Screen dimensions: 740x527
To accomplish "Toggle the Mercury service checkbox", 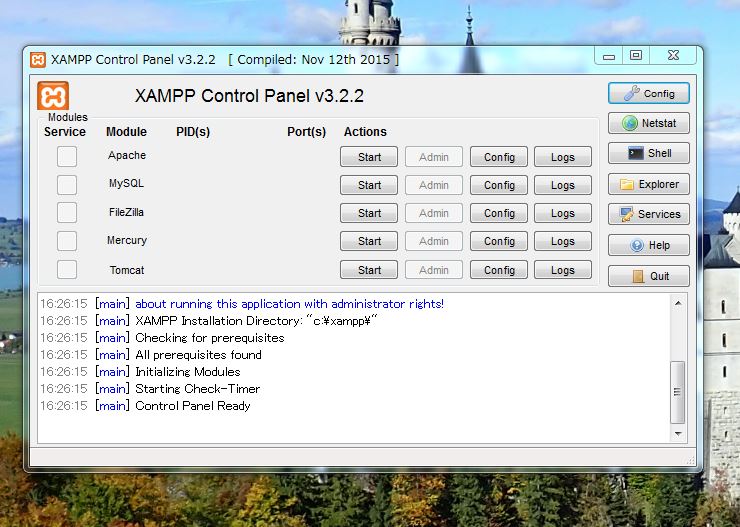I will (x=66, y=241).
